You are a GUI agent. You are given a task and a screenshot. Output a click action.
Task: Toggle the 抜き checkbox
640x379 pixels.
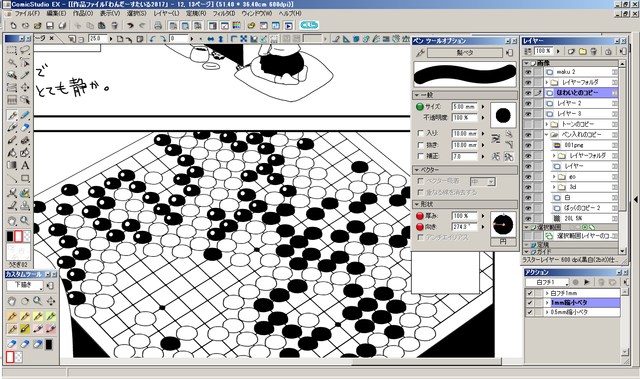pyautogui.click(x=420, y=145)
